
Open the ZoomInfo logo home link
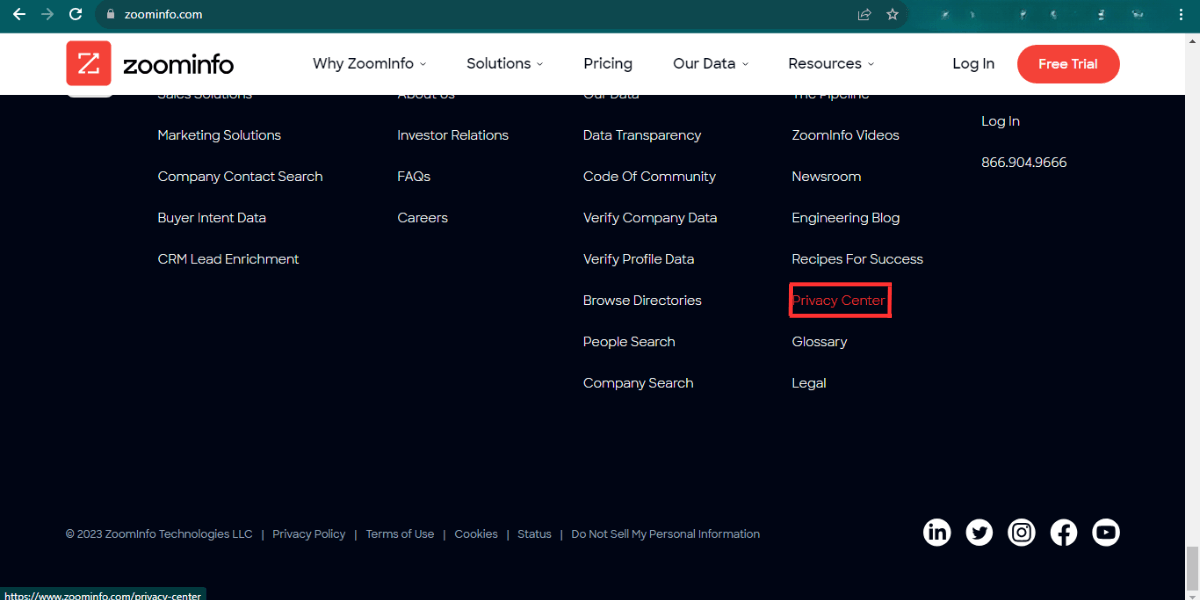pyautogui.click(x=150, y=64)
